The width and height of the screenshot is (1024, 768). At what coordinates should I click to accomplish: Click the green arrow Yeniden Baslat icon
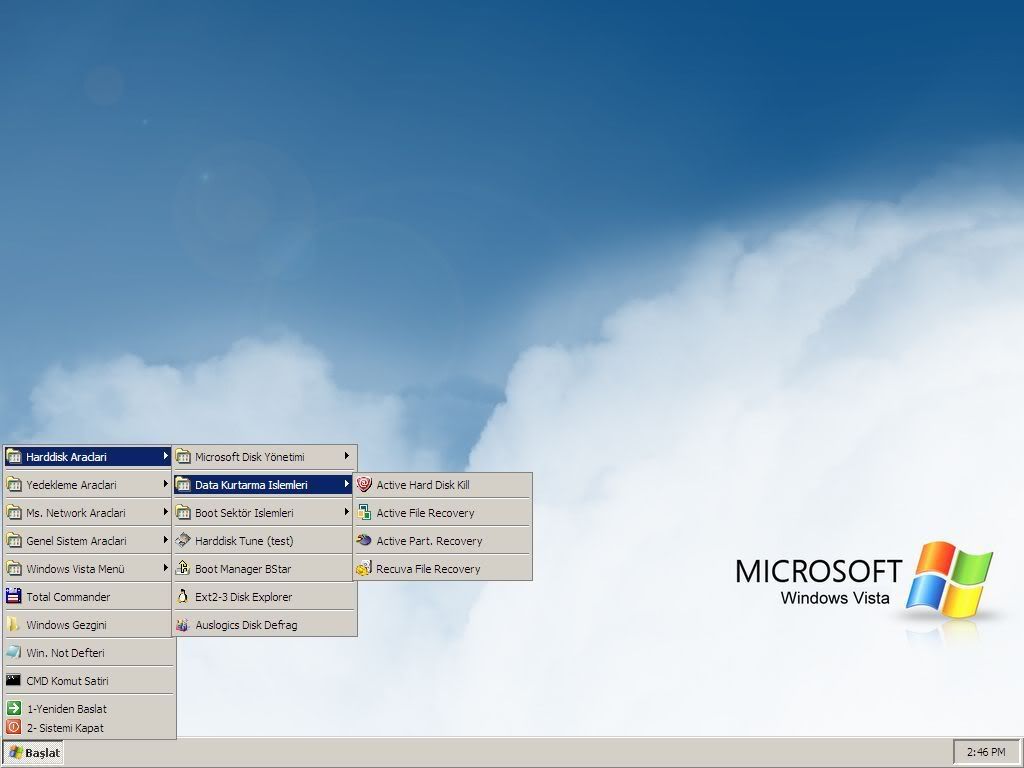pyautogui.click(x=14, y=708)
